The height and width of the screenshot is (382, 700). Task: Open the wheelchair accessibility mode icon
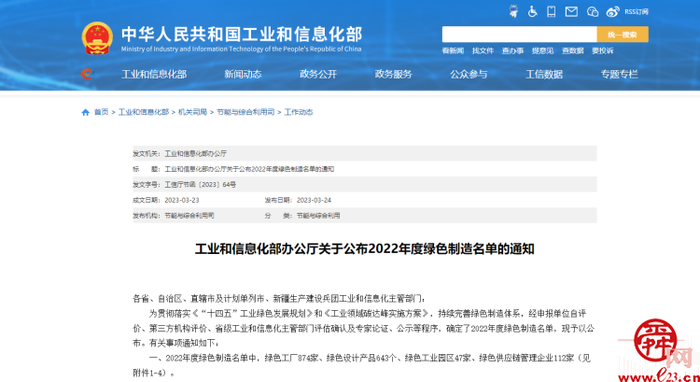(532, 12)
